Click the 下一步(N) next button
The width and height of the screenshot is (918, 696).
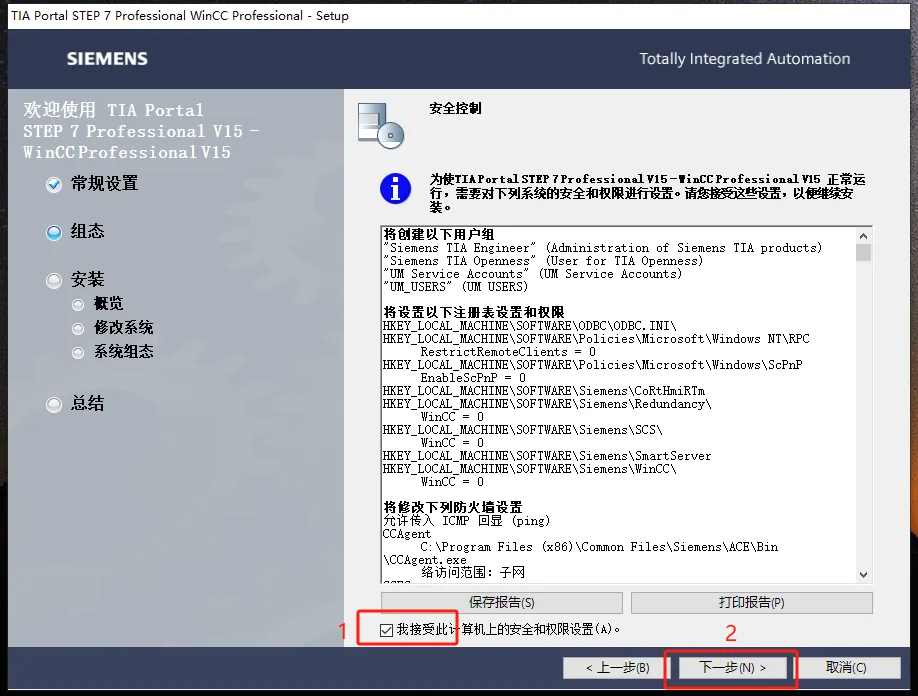coord(732,668)
